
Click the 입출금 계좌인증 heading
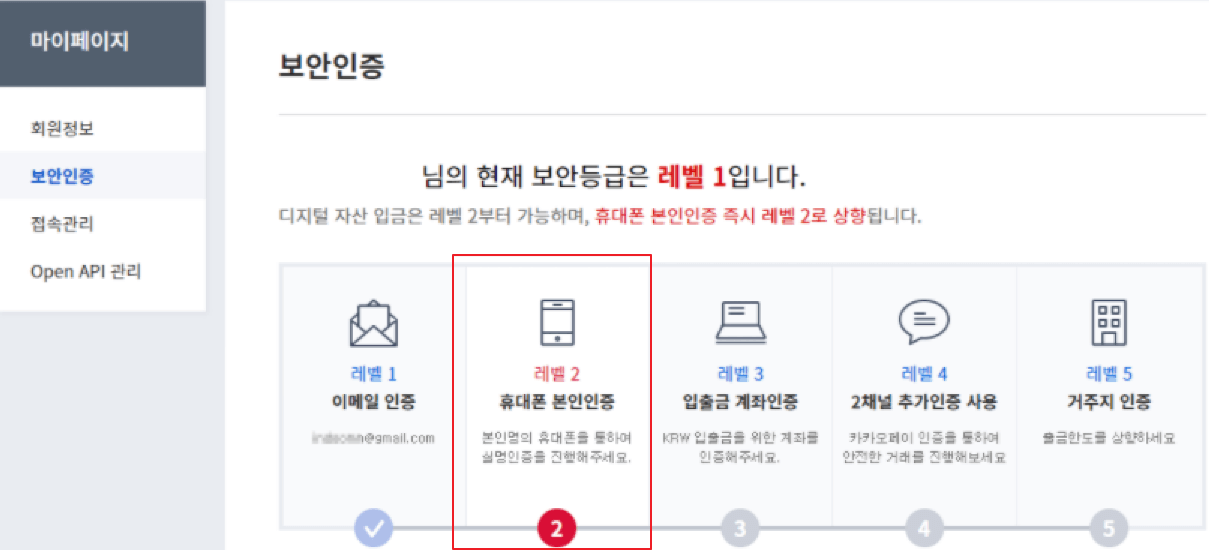(741, 402)
